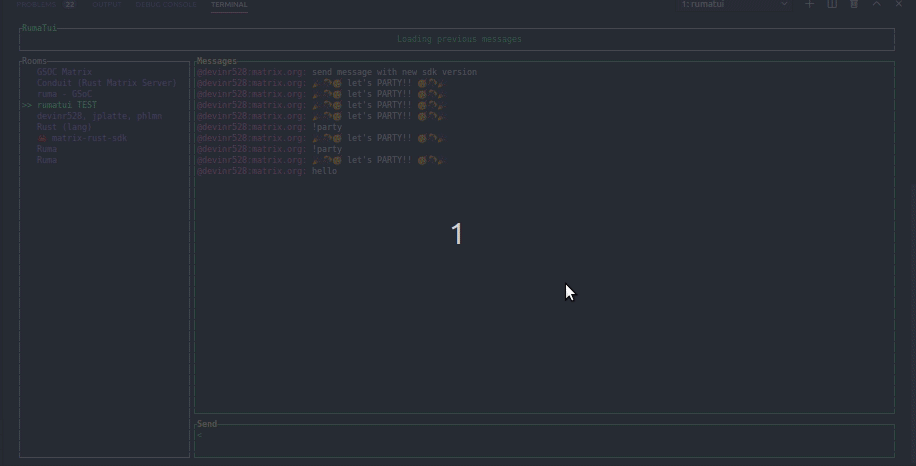This screenshot has width=916, height=466.
Task: Select the ruma - GSoC room
Action: [64, 94]
